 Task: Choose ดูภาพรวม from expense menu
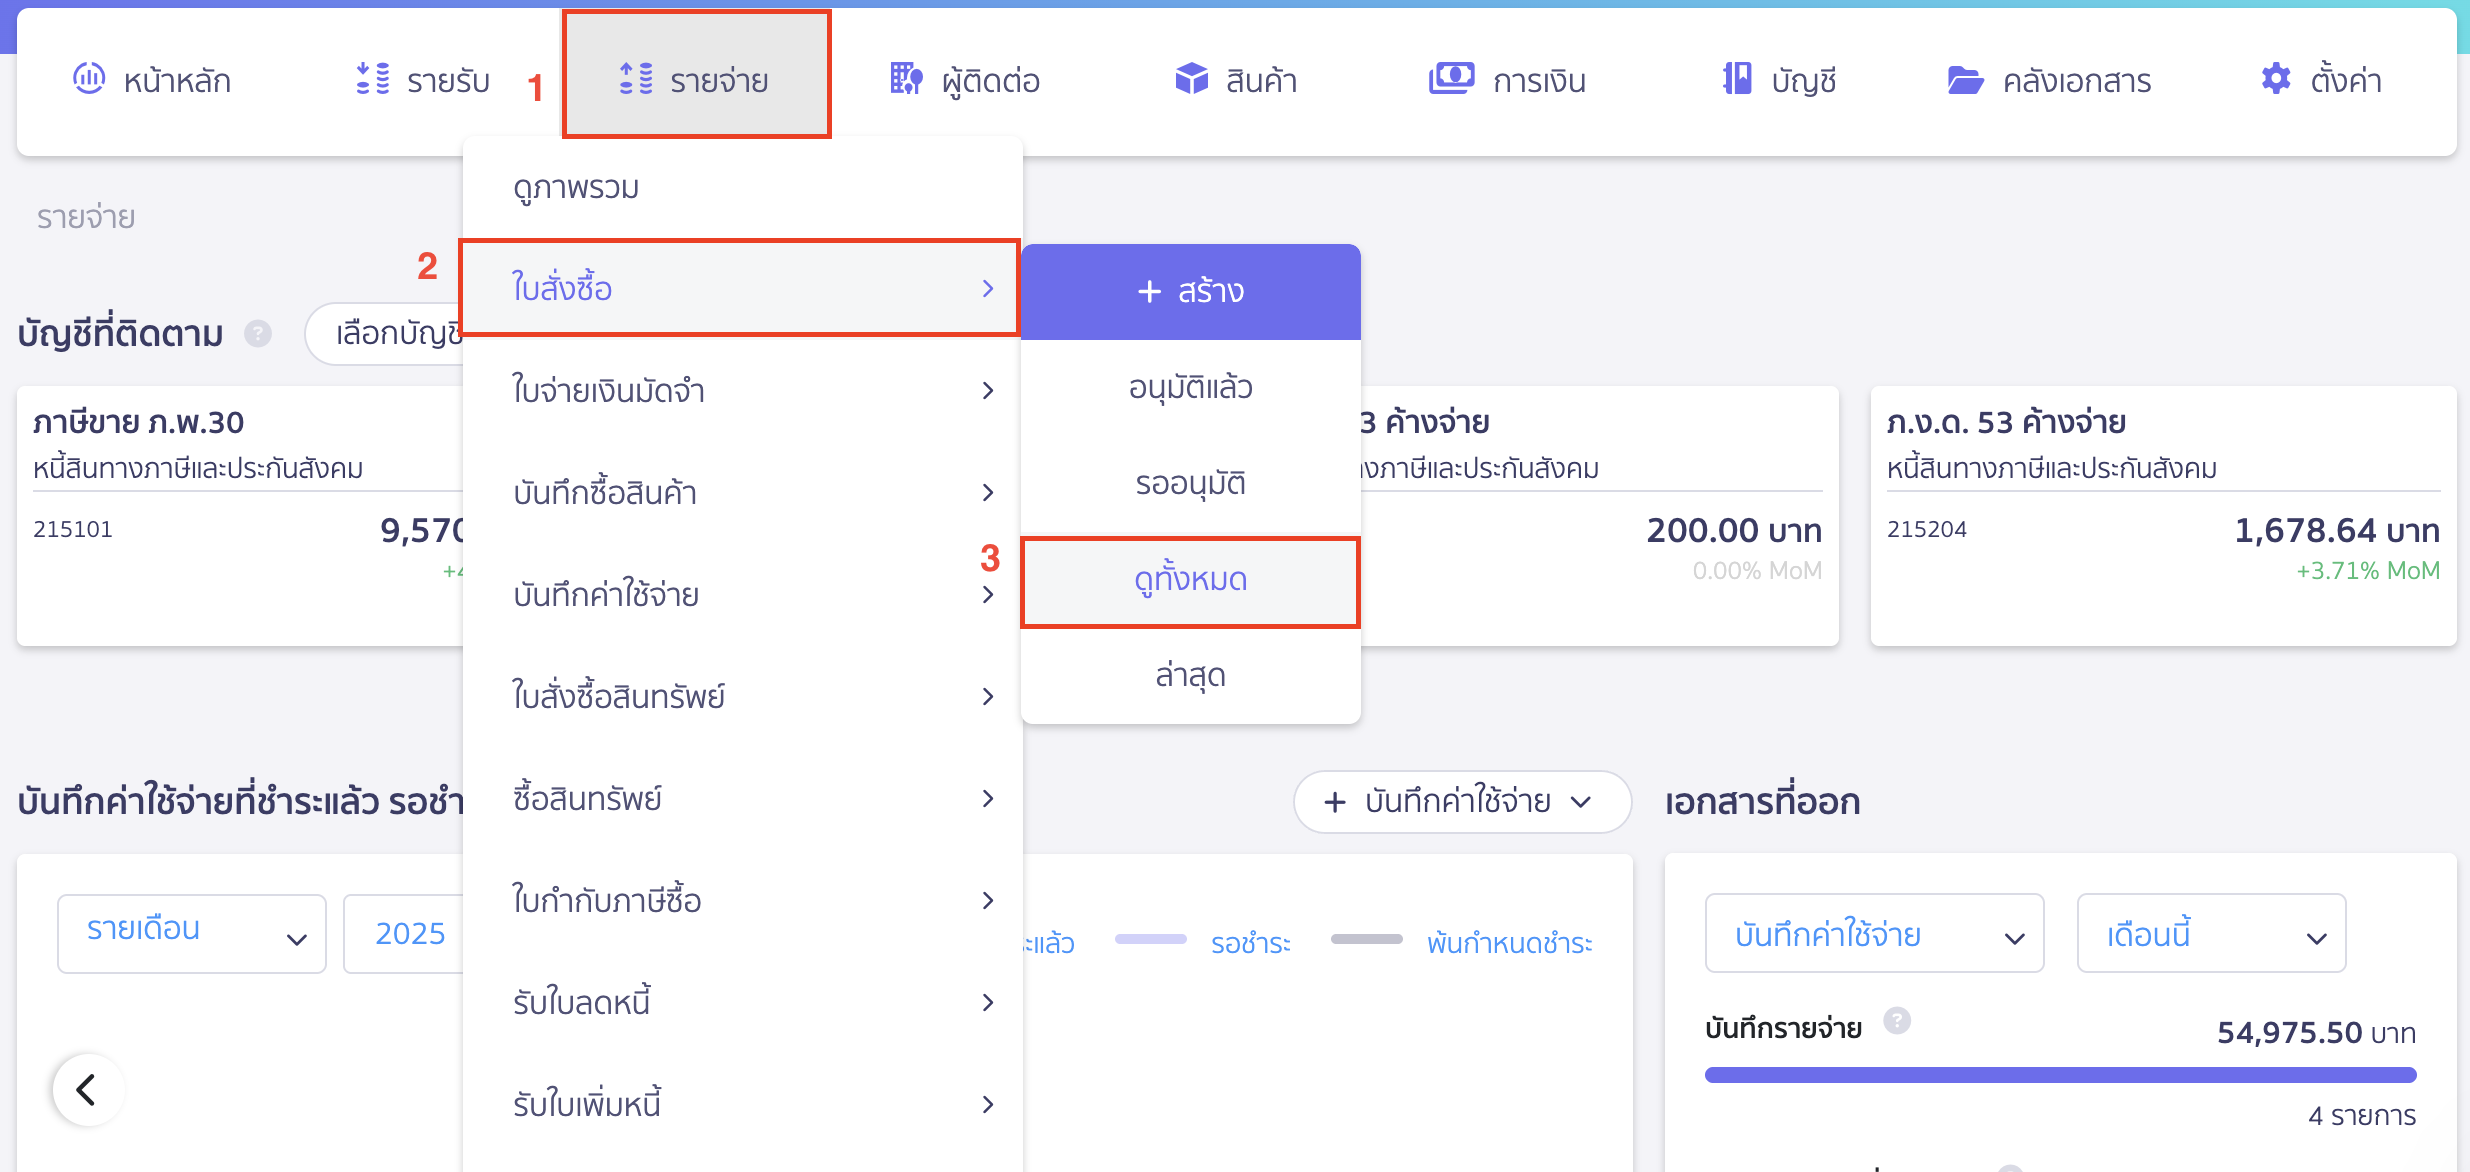coord(742,187)
